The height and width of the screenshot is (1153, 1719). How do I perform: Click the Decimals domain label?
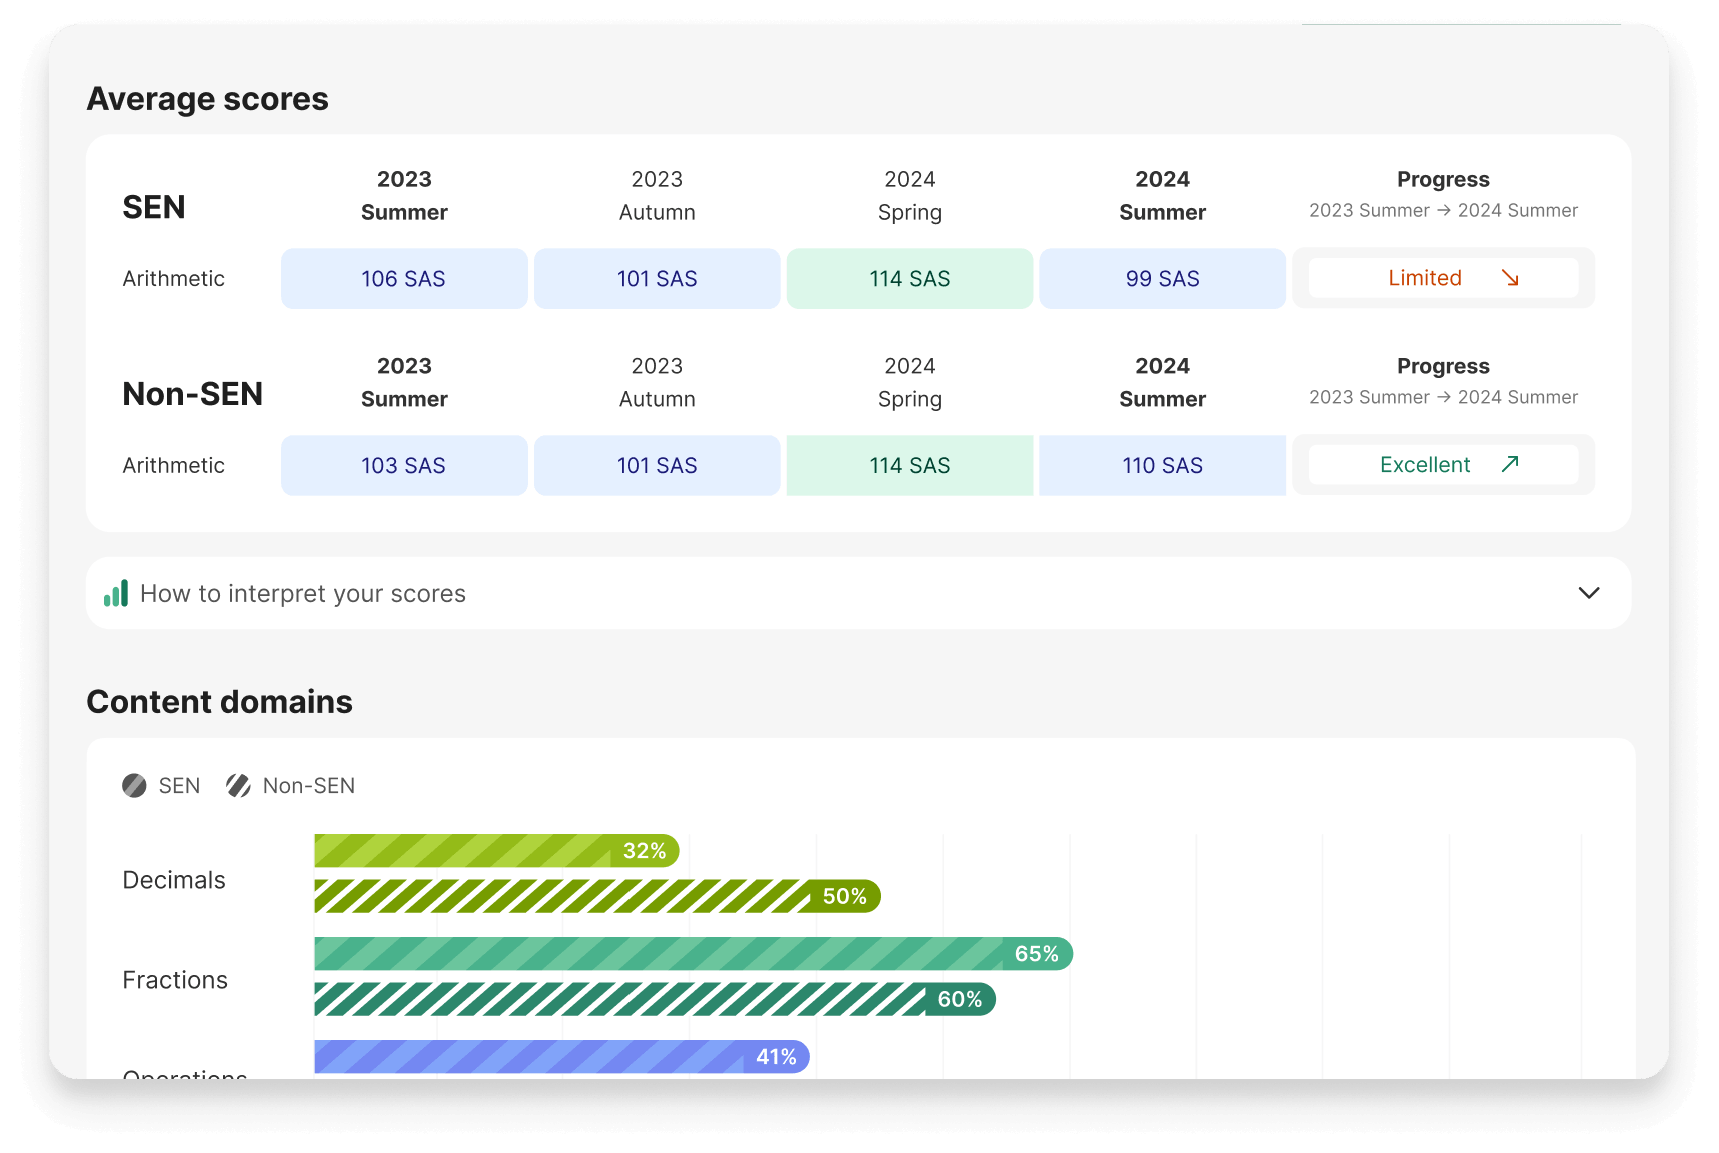[x=174, y=880]
